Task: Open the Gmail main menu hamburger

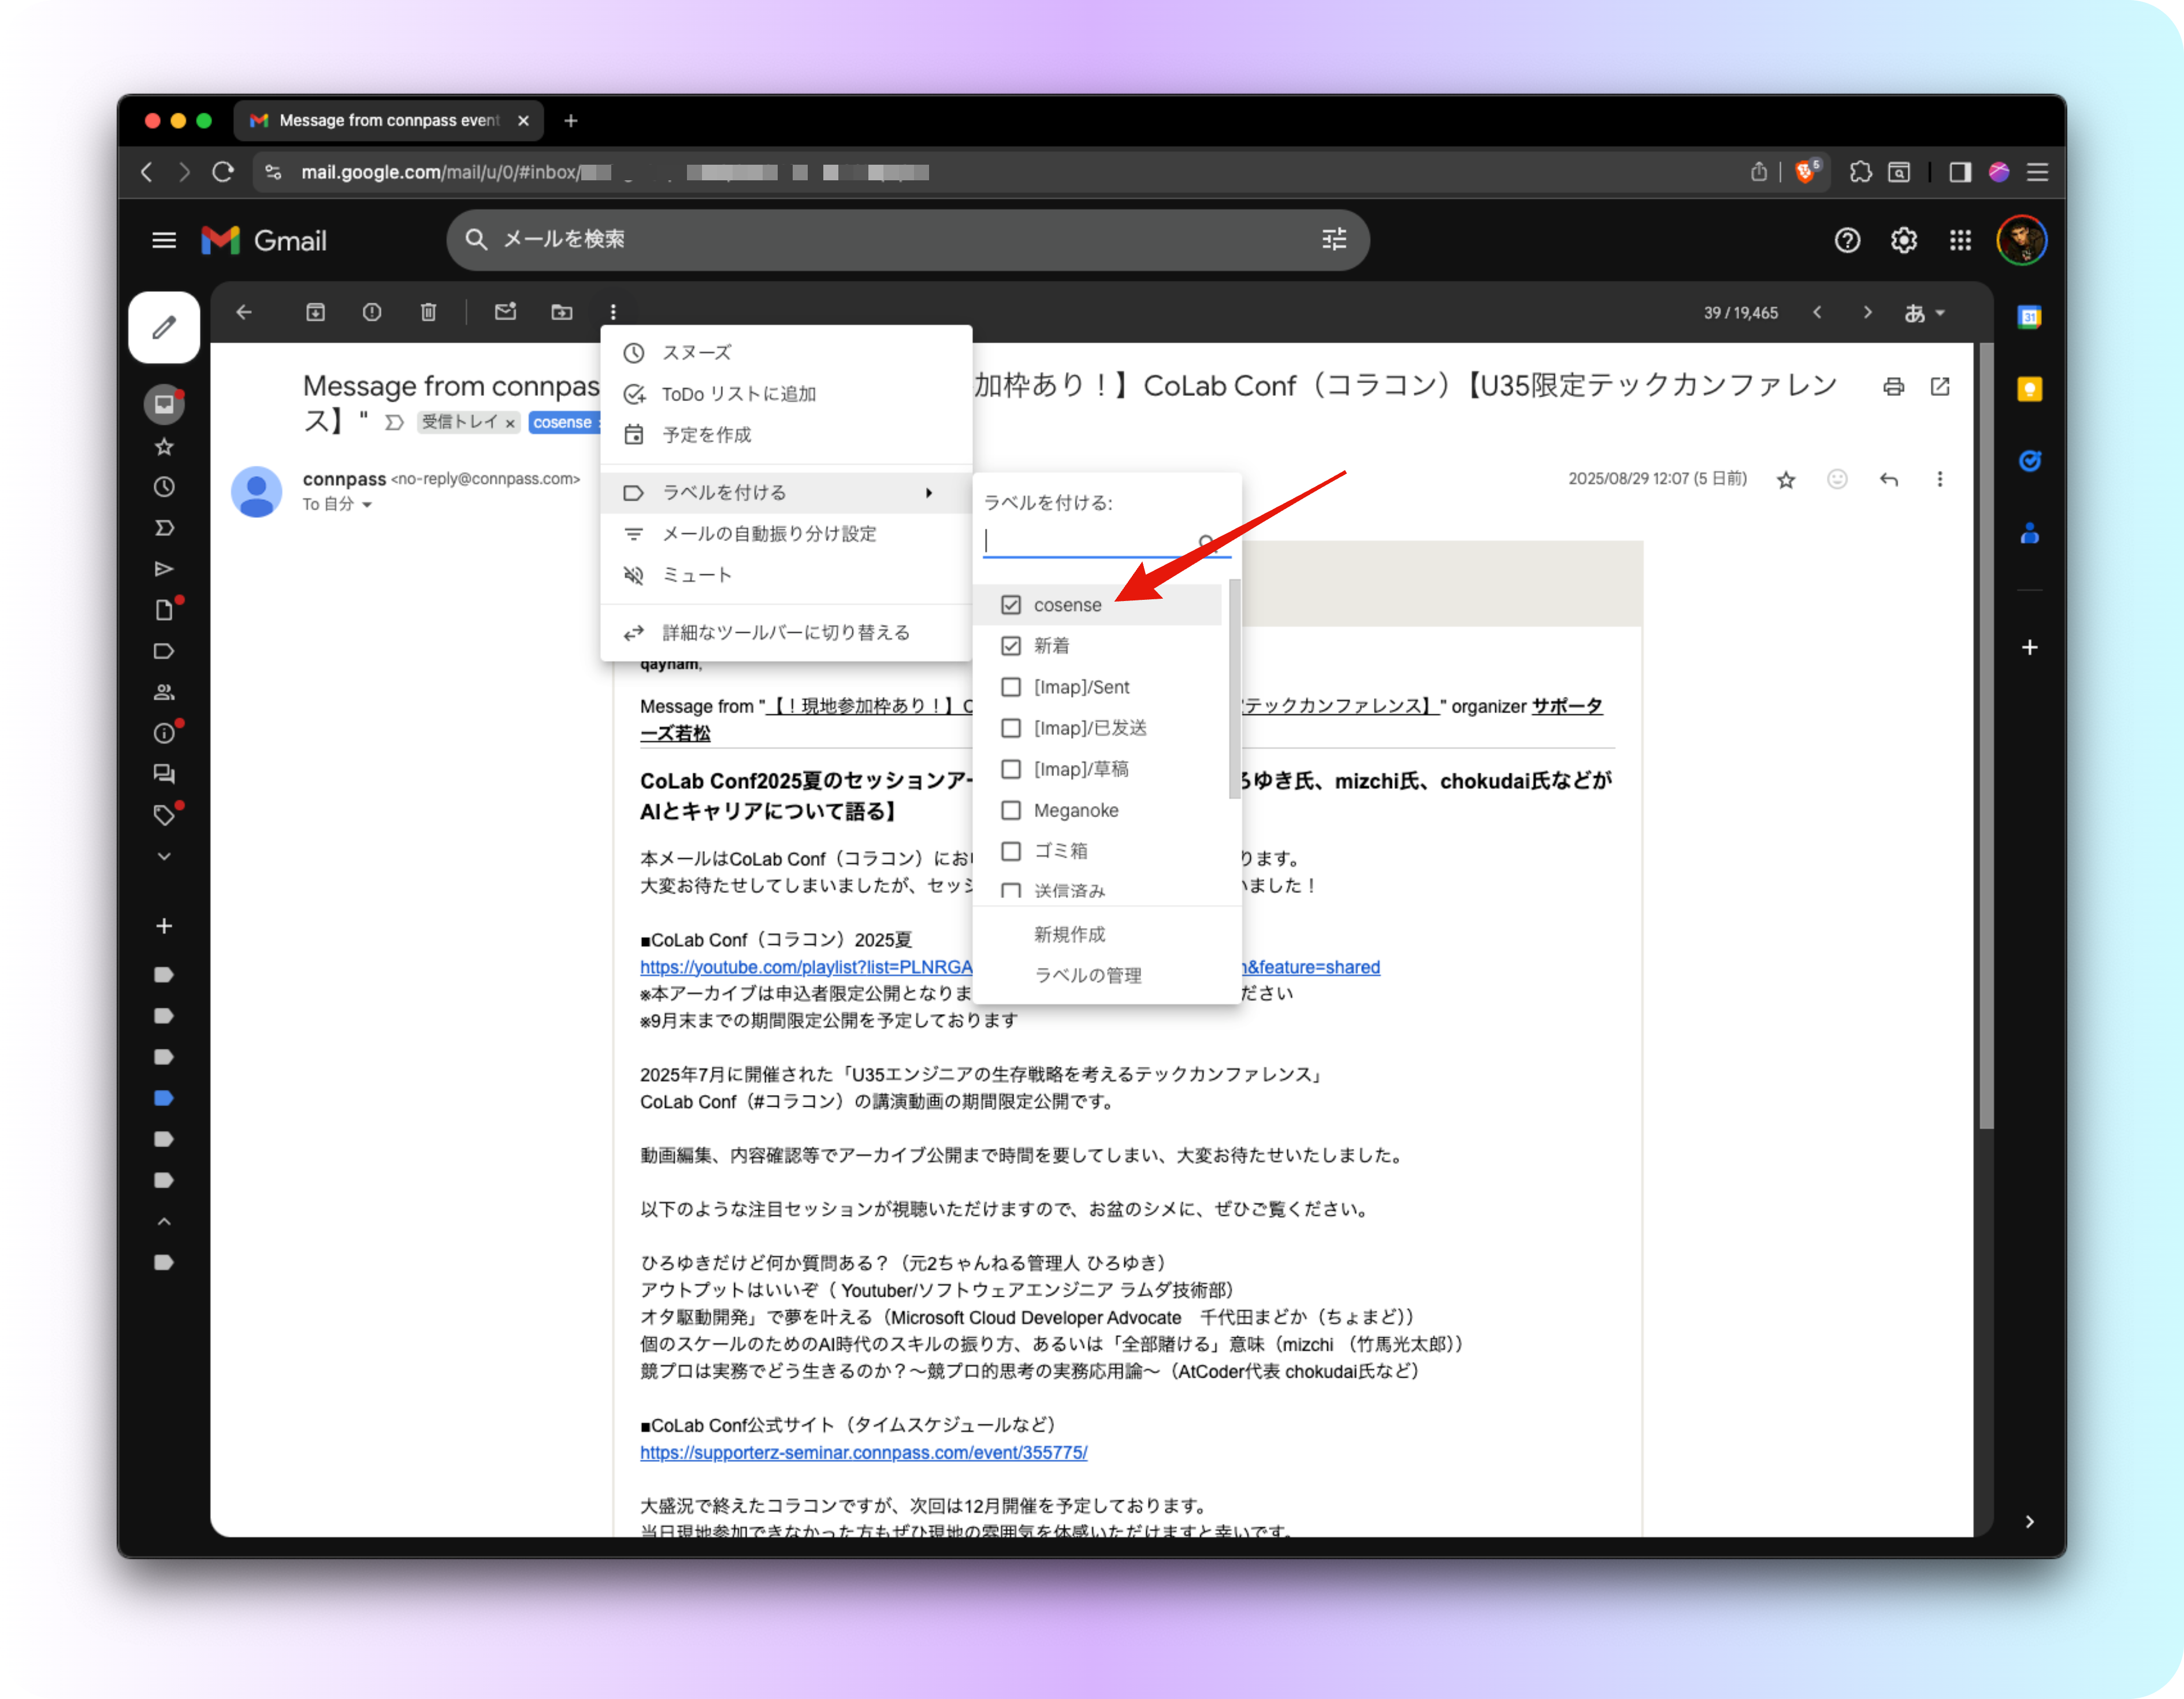Action: [x=164, y=241]
